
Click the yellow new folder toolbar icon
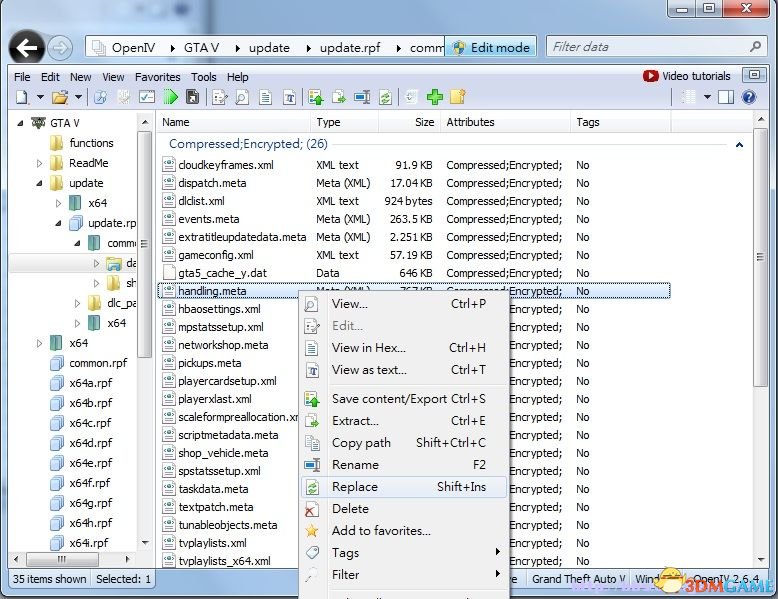click(457, 97)
